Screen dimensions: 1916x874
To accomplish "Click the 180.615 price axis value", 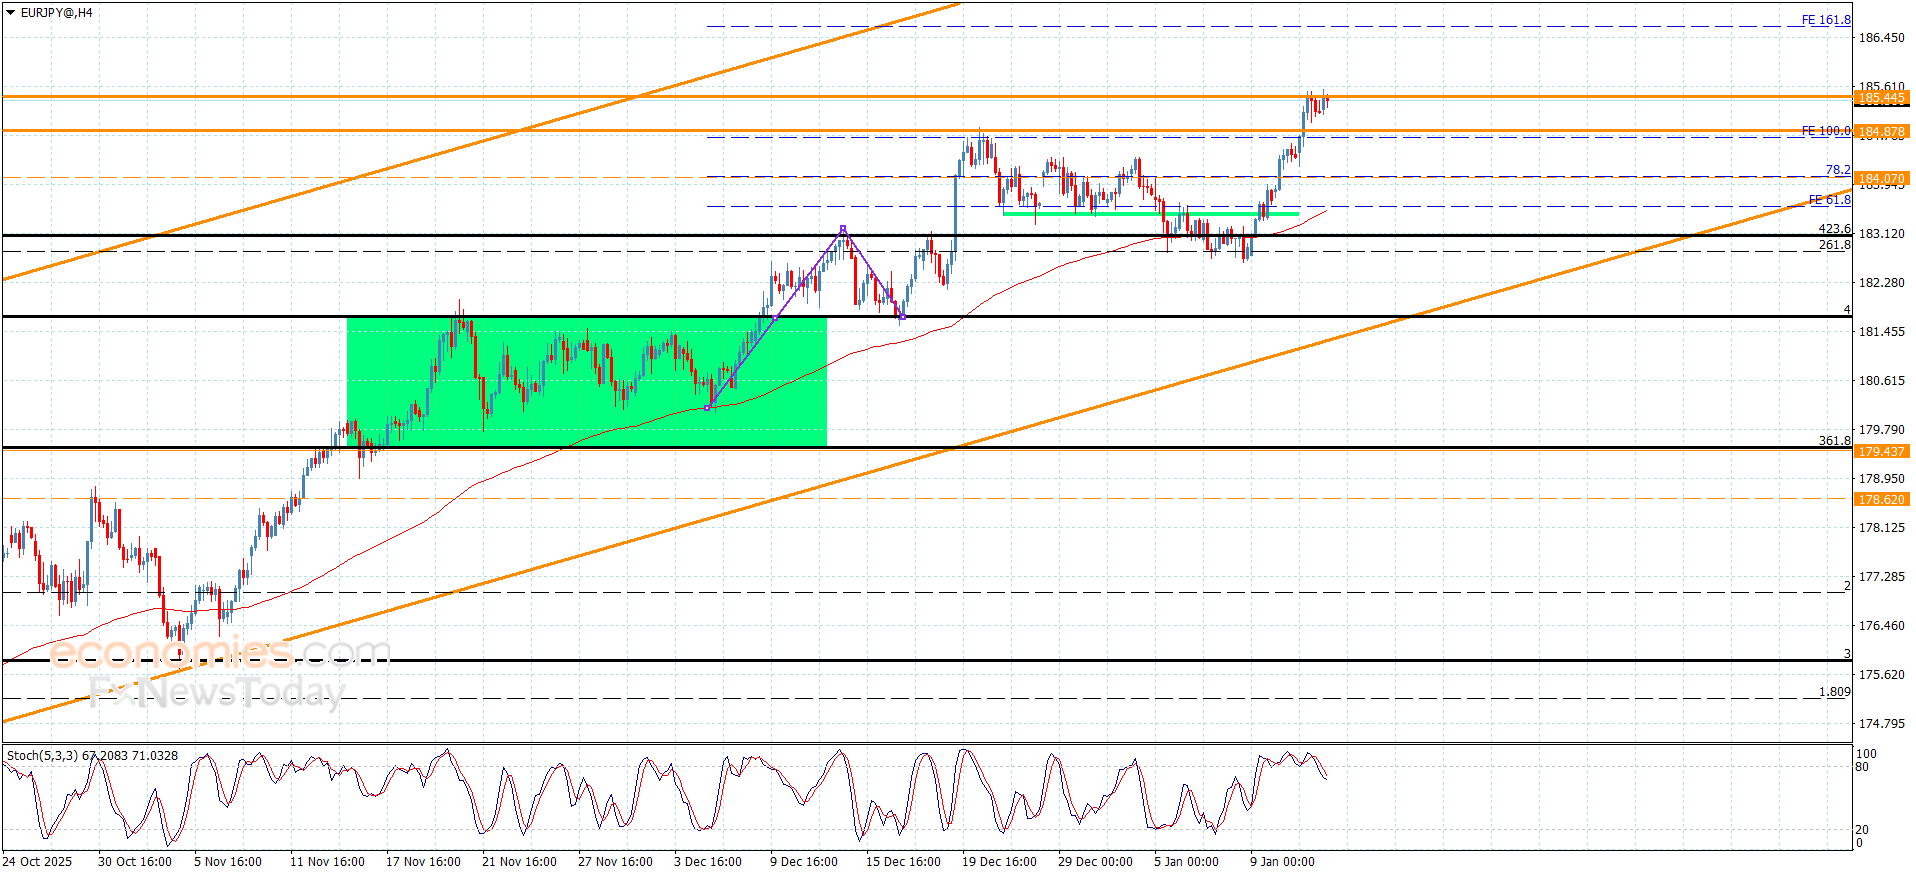I will pos(1881,381).
